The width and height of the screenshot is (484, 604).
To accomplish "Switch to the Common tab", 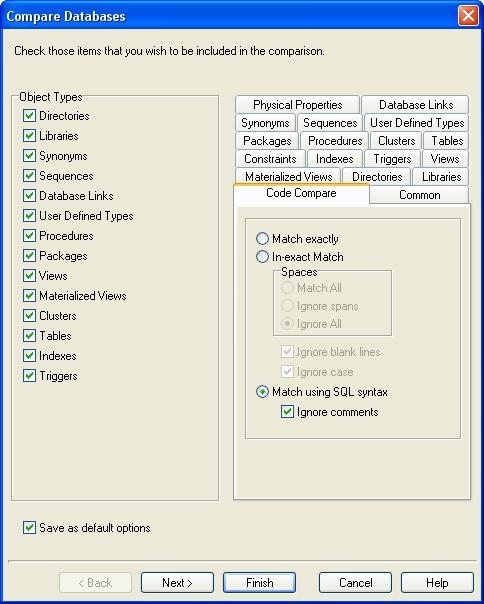I will point(419,195).
